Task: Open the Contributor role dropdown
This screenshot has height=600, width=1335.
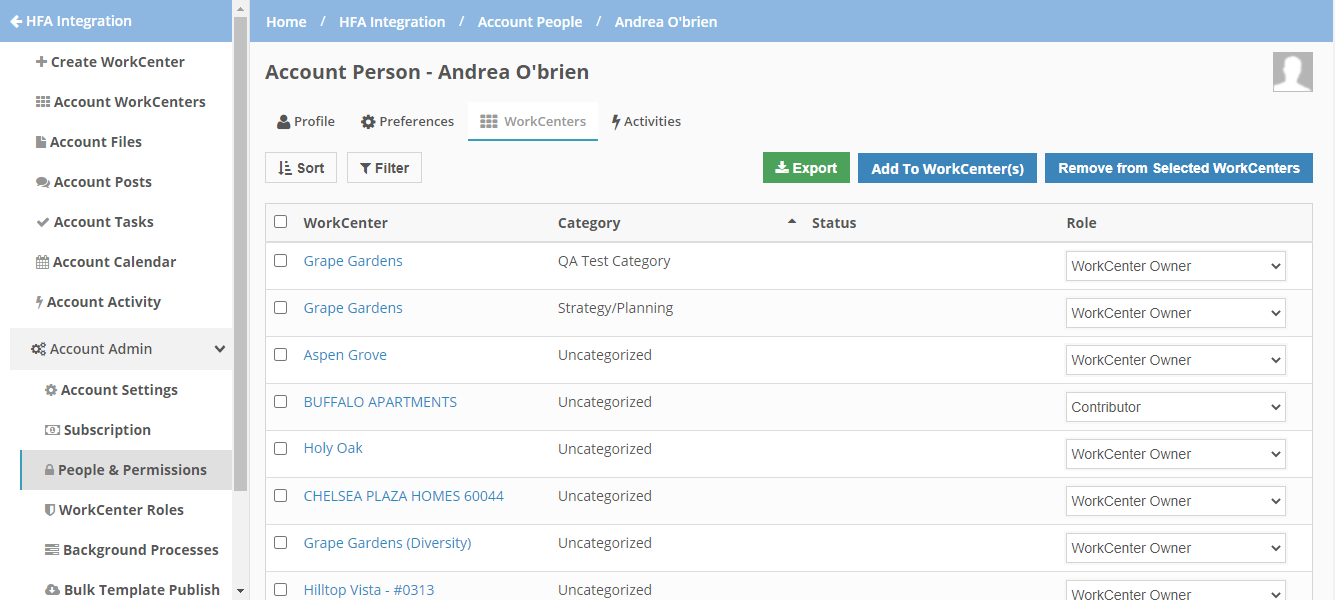Action: (1175, 407)
